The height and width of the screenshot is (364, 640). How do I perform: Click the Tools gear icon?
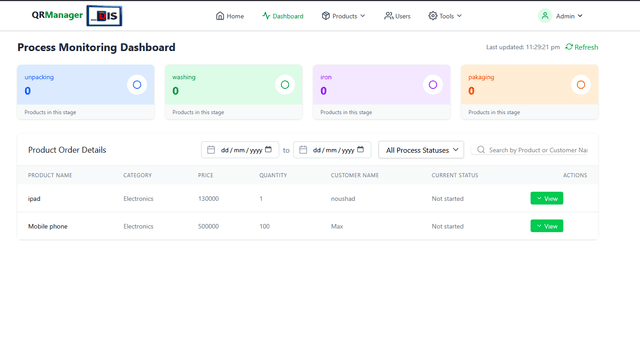(433, 16)
